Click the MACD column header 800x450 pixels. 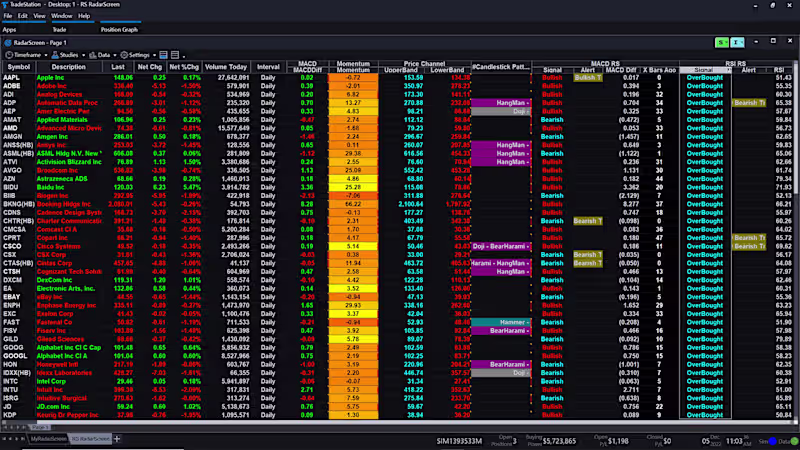click(307, 64)
